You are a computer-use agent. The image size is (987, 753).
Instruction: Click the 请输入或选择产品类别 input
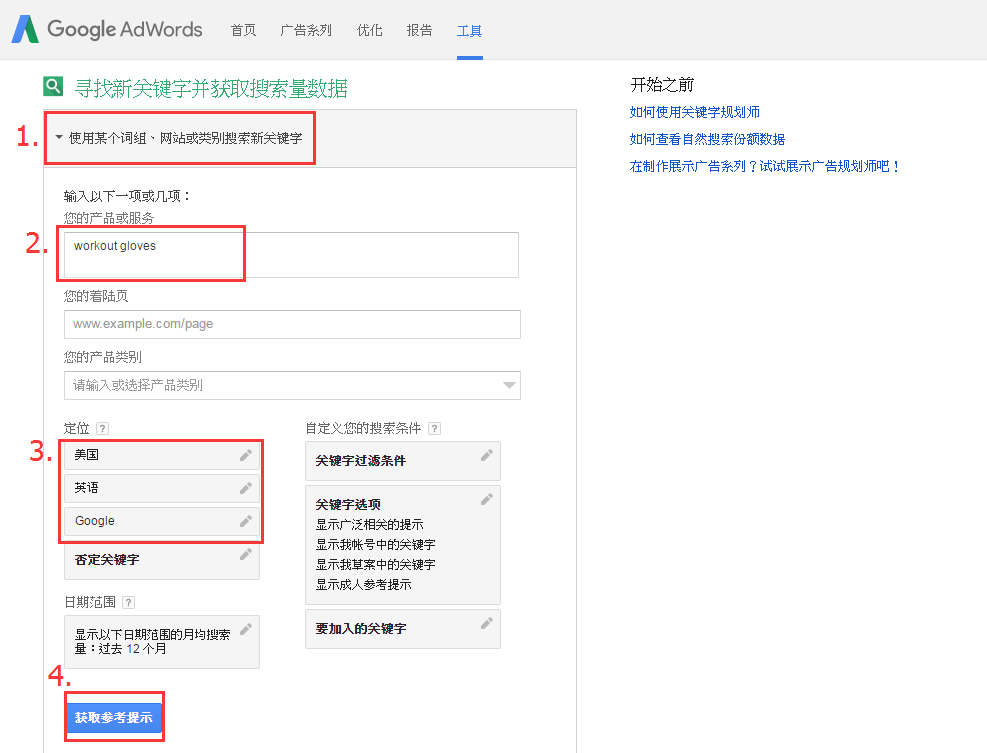click(292, 385)
